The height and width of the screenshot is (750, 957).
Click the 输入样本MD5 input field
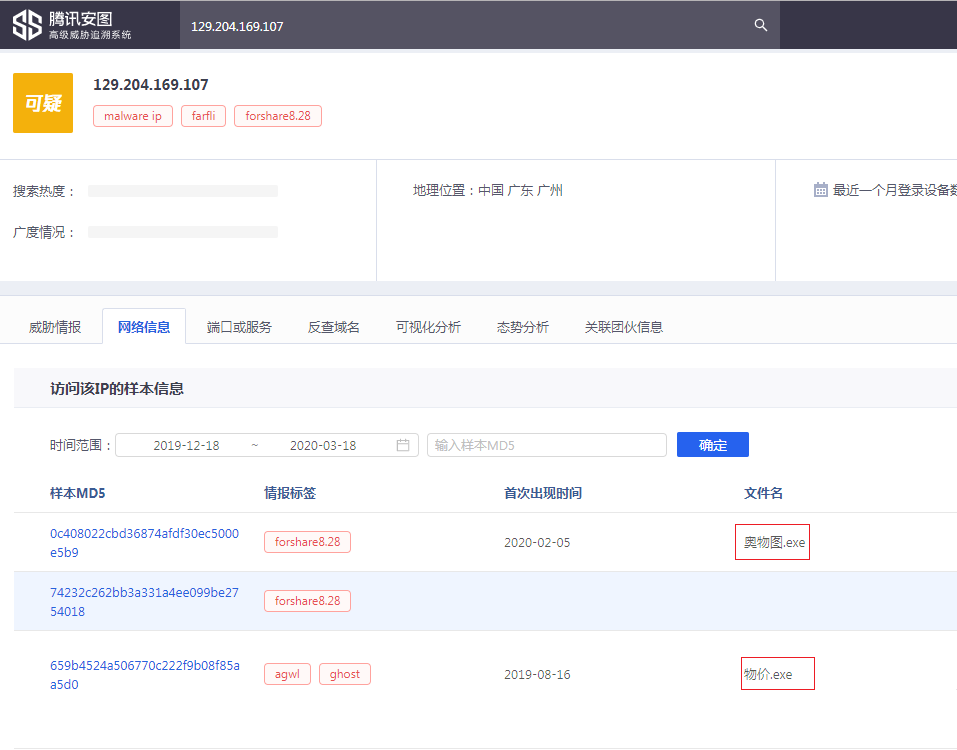[546, 445]
